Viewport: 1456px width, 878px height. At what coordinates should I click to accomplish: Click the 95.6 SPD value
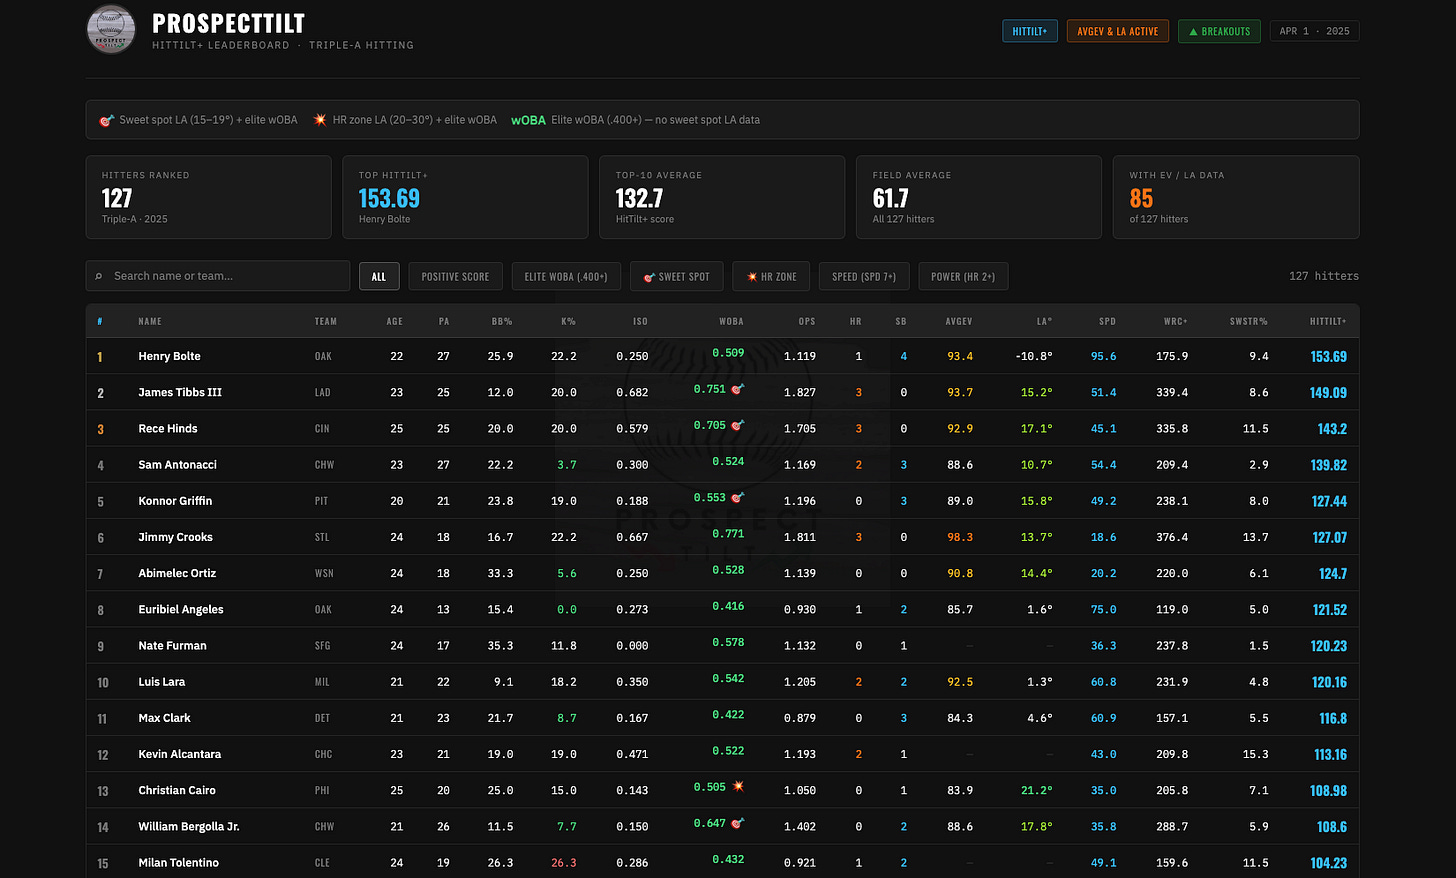(x=1104, y=356)
